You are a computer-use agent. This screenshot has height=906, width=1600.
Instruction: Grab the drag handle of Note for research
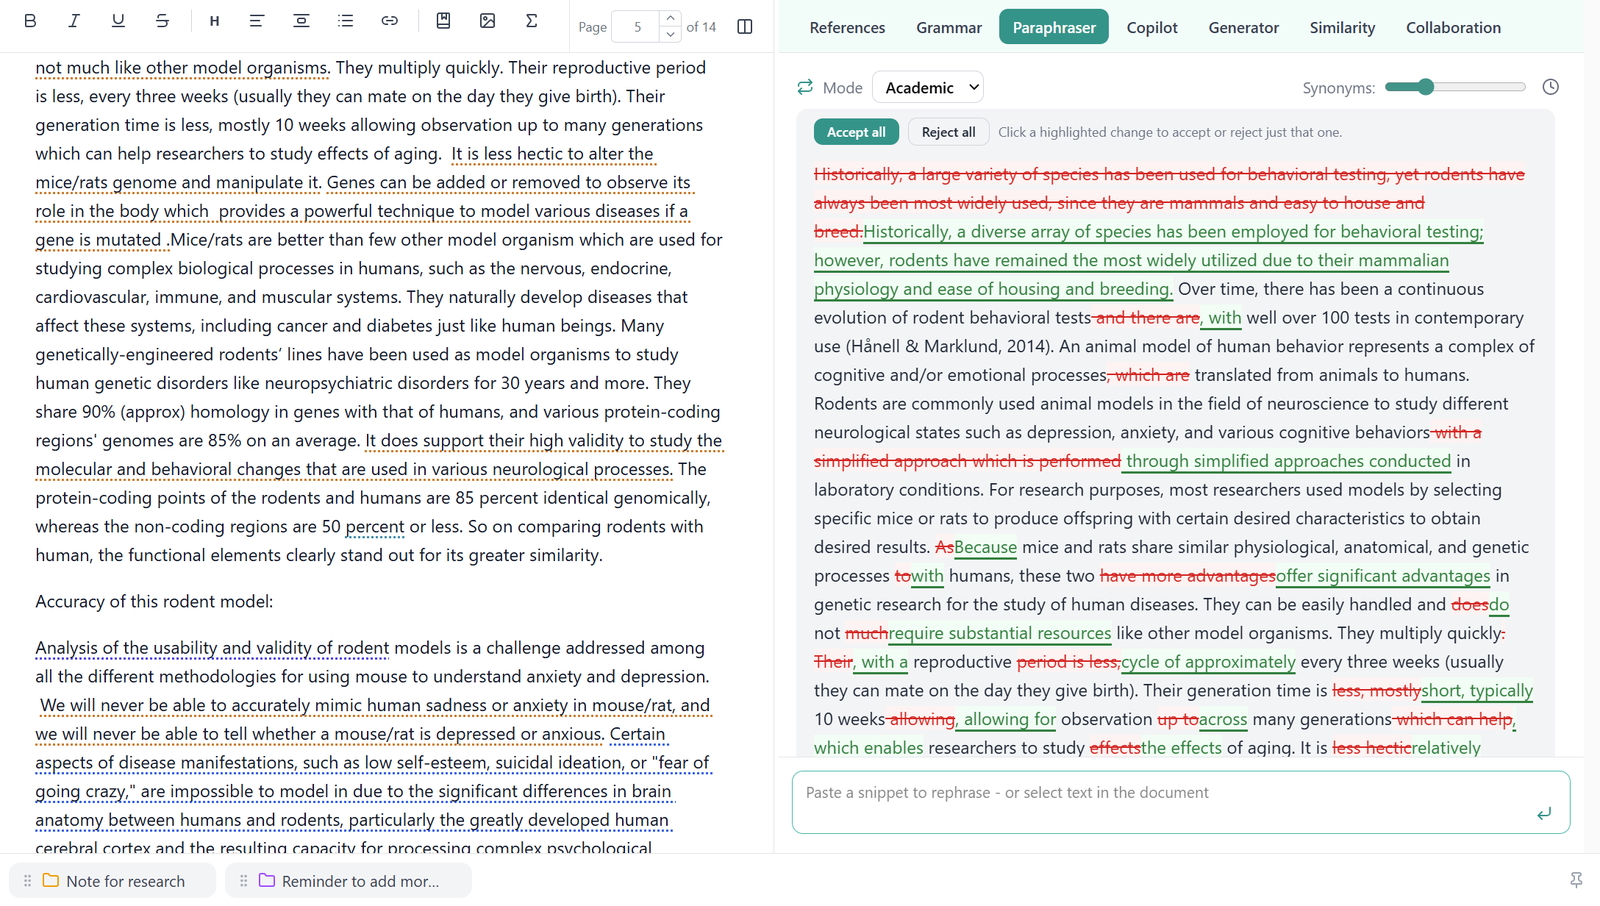point(28,881)
